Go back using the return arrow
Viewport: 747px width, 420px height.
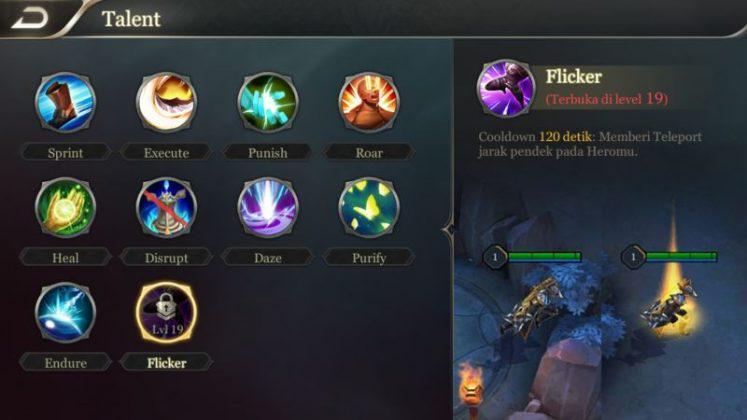[30, 19]
